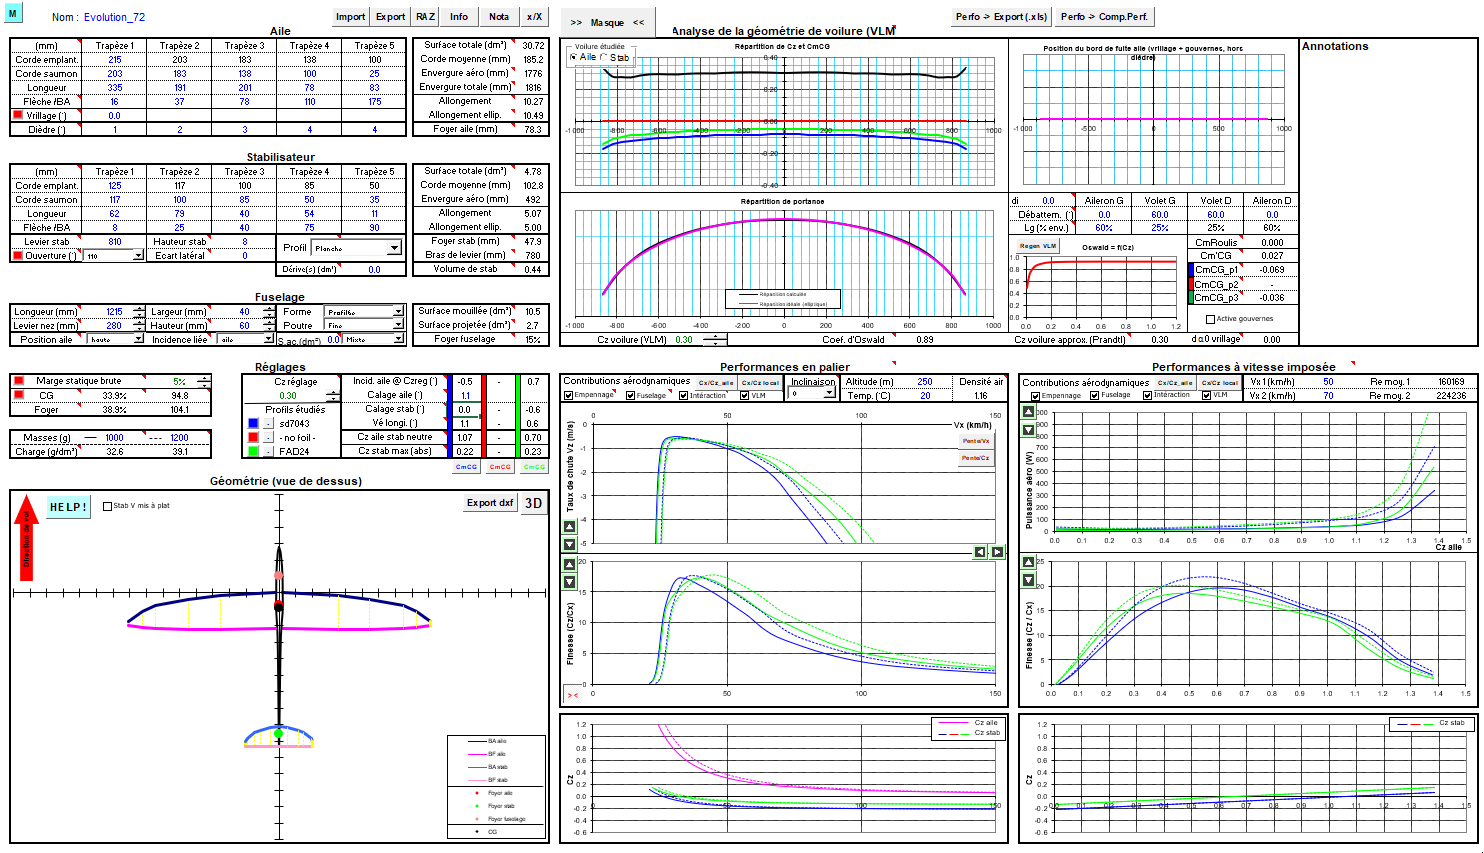Toggle Intéraction checkbox in Performances en palier
The height and width of the screenshot is (853, 1484).
(x=684, y=395)
